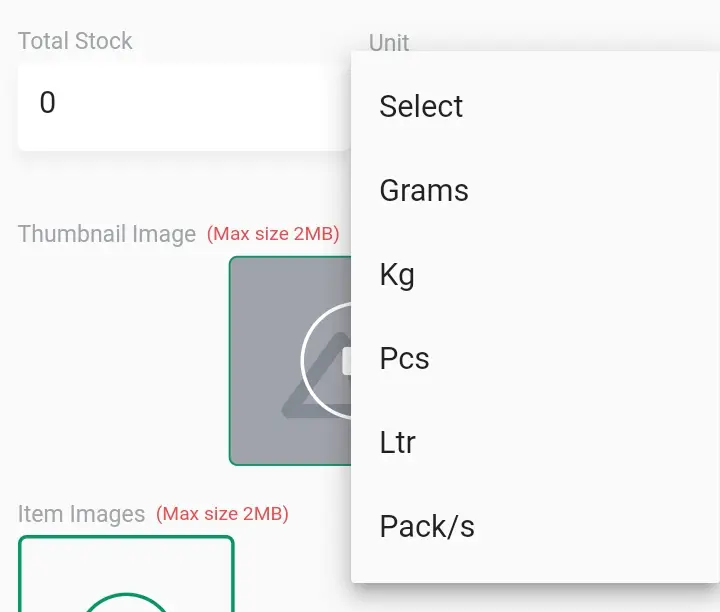Click the mountain triangle image placeholder icon

317,374
